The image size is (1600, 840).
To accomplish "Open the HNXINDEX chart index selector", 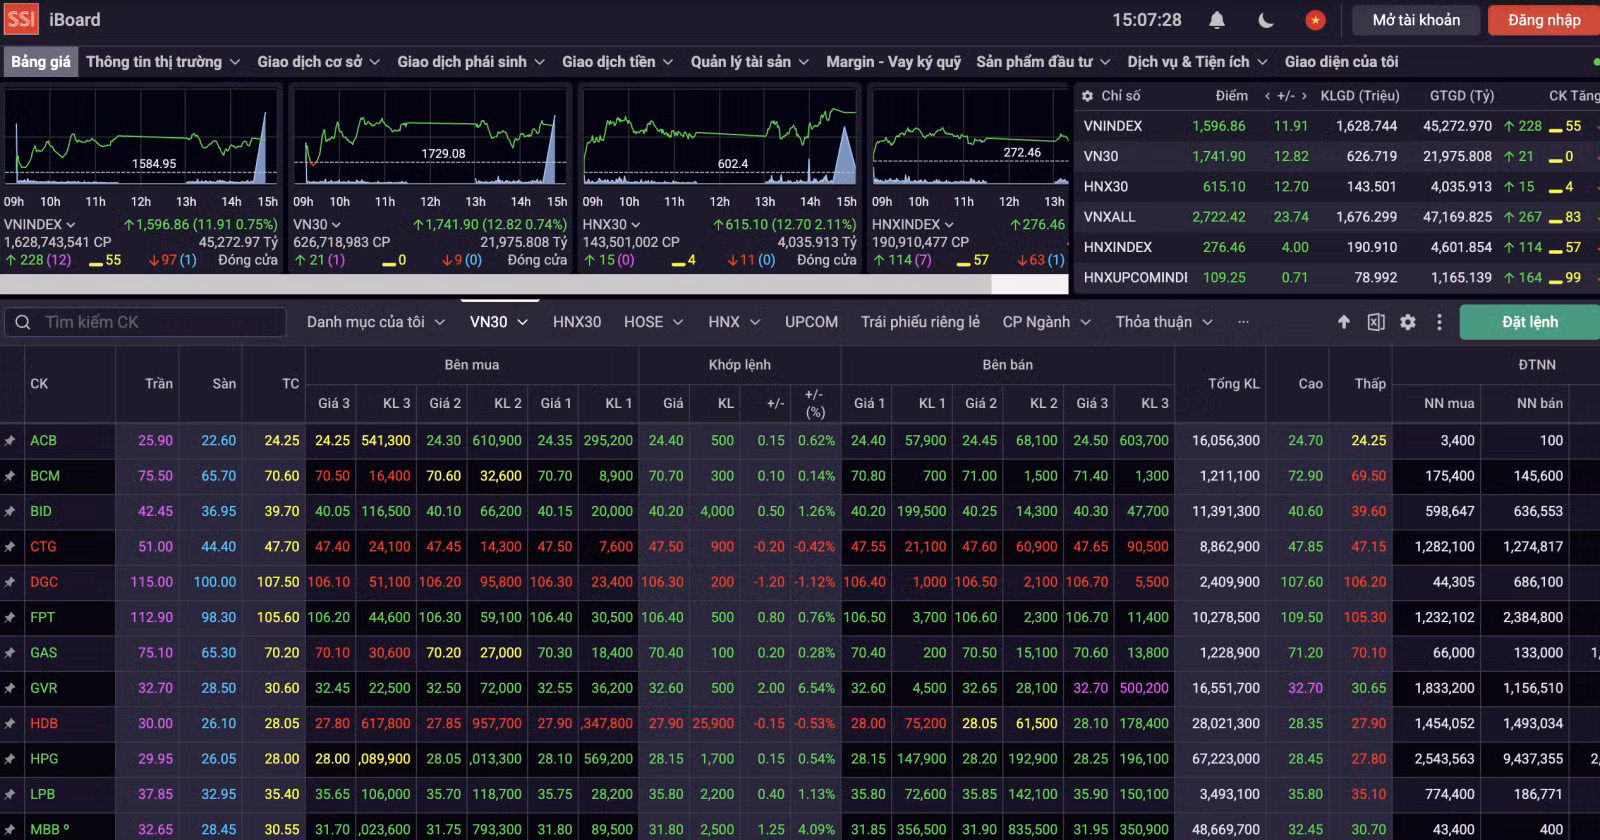I will (x=913, y=225).
